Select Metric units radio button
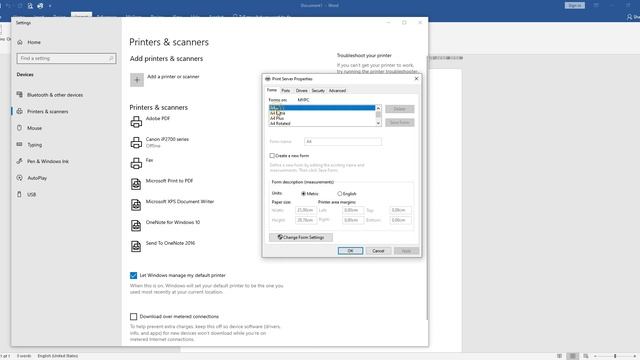 [x=303, y=193]
